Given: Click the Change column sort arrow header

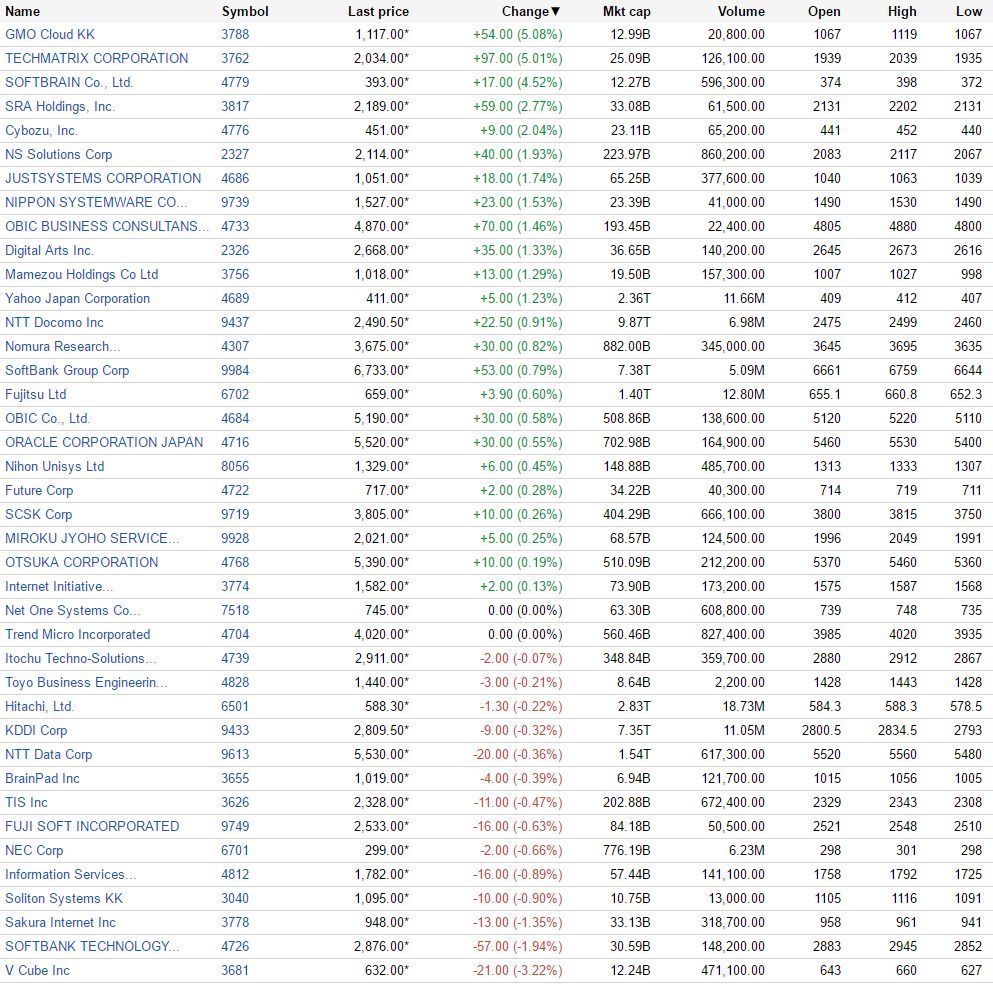Looking at the screenshot, I should click(x=531, y=11).
